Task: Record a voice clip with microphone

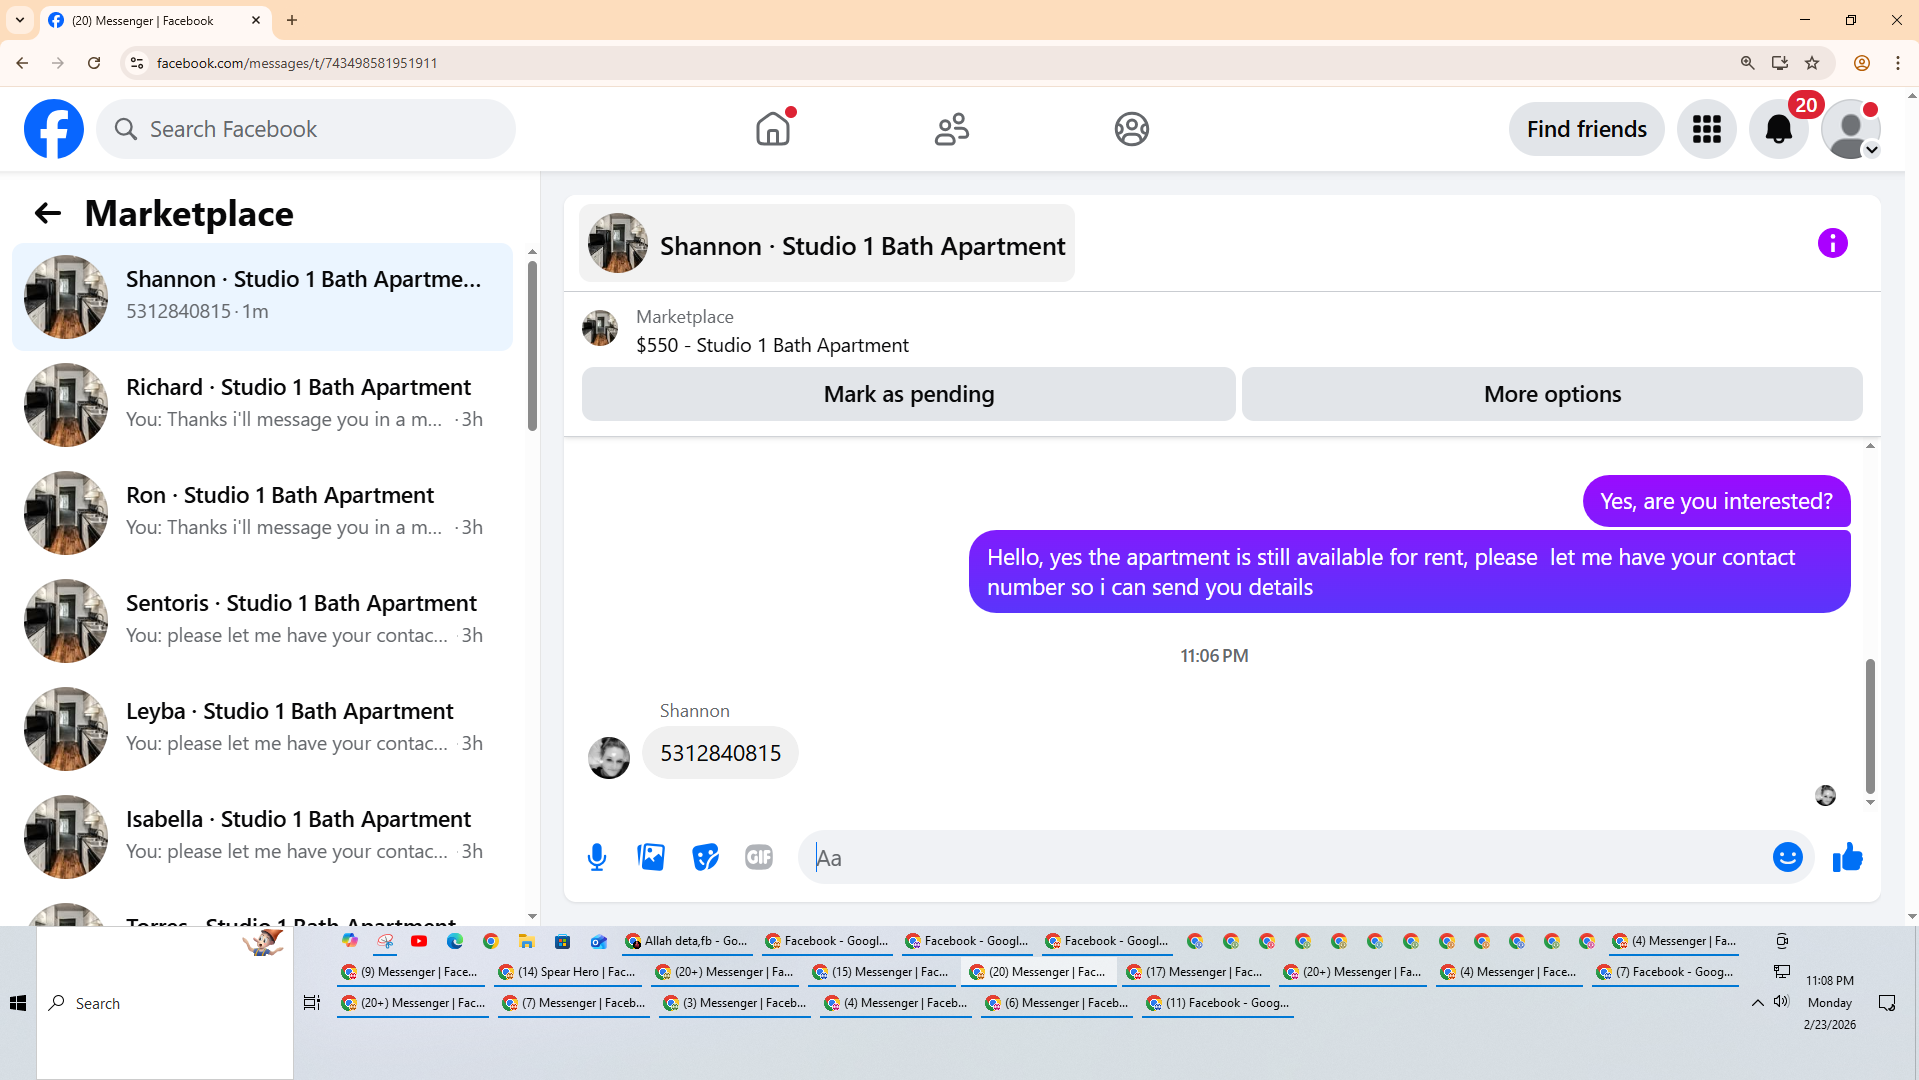Action: [x=597, y=857]
